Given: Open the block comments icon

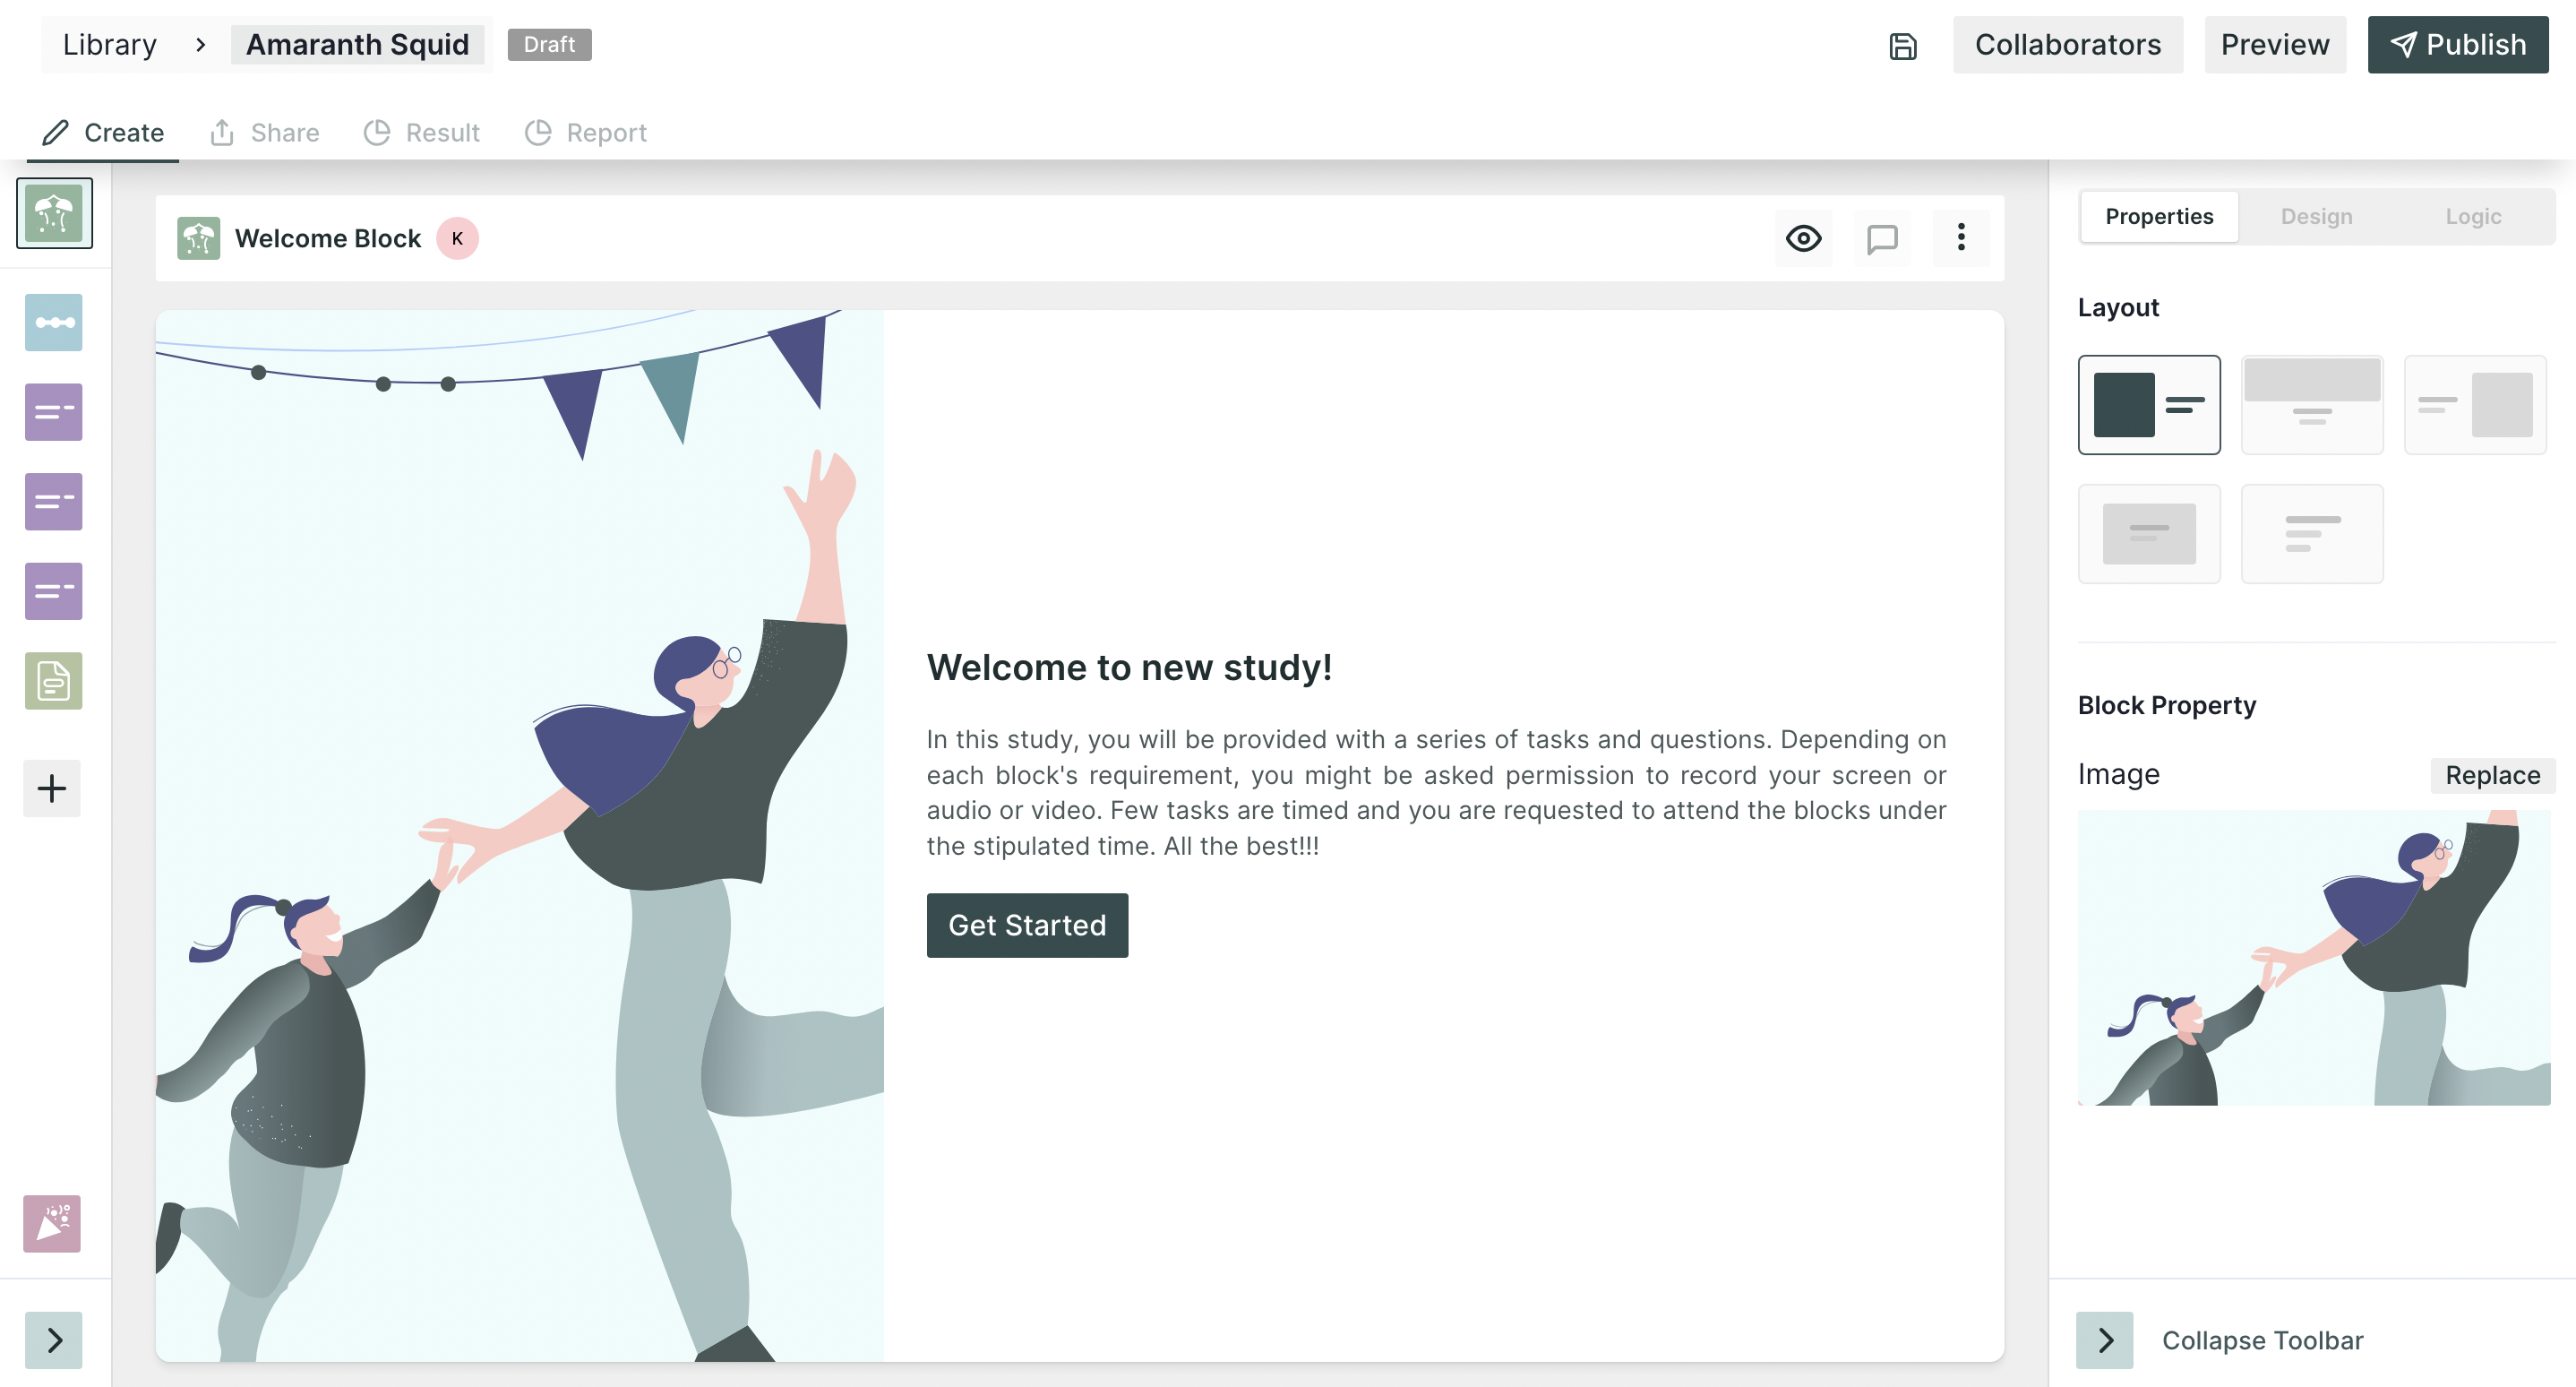Looking at the screenshot, I should click(x=1882, y=238).
